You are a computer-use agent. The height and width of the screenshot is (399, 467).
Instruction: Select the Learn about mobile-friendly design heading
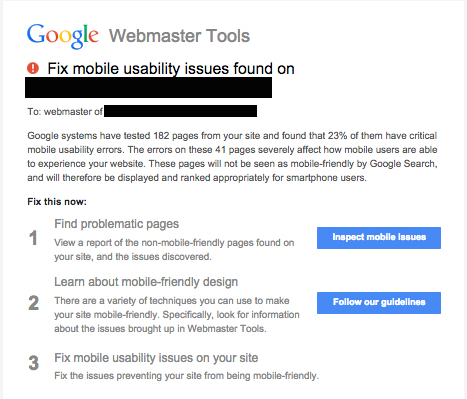pos(146,282)
